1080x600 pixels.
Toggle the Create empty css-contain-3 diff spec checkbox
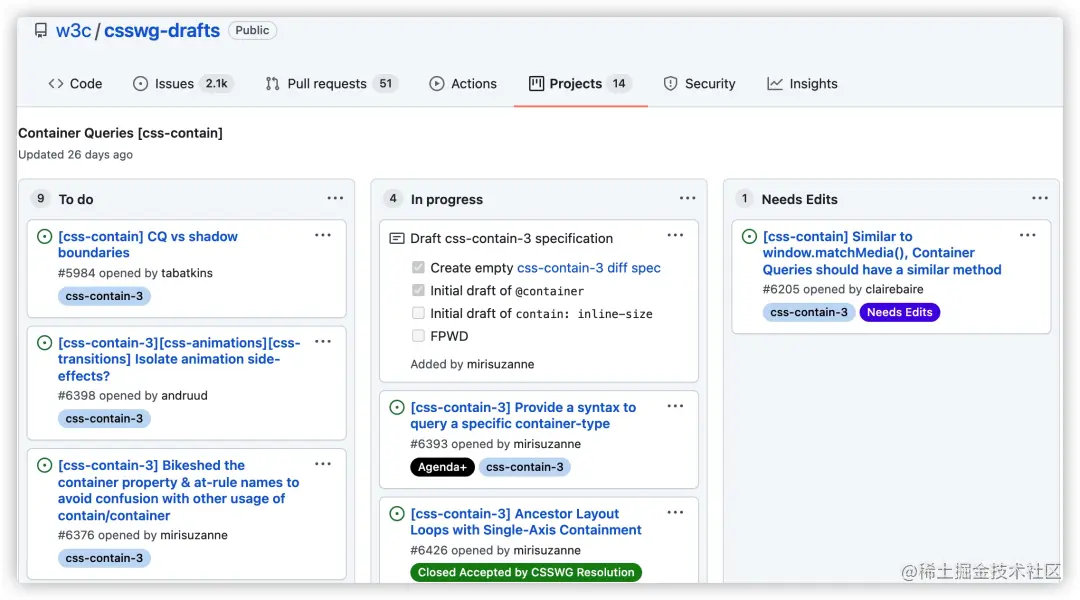tap(419, 268)
